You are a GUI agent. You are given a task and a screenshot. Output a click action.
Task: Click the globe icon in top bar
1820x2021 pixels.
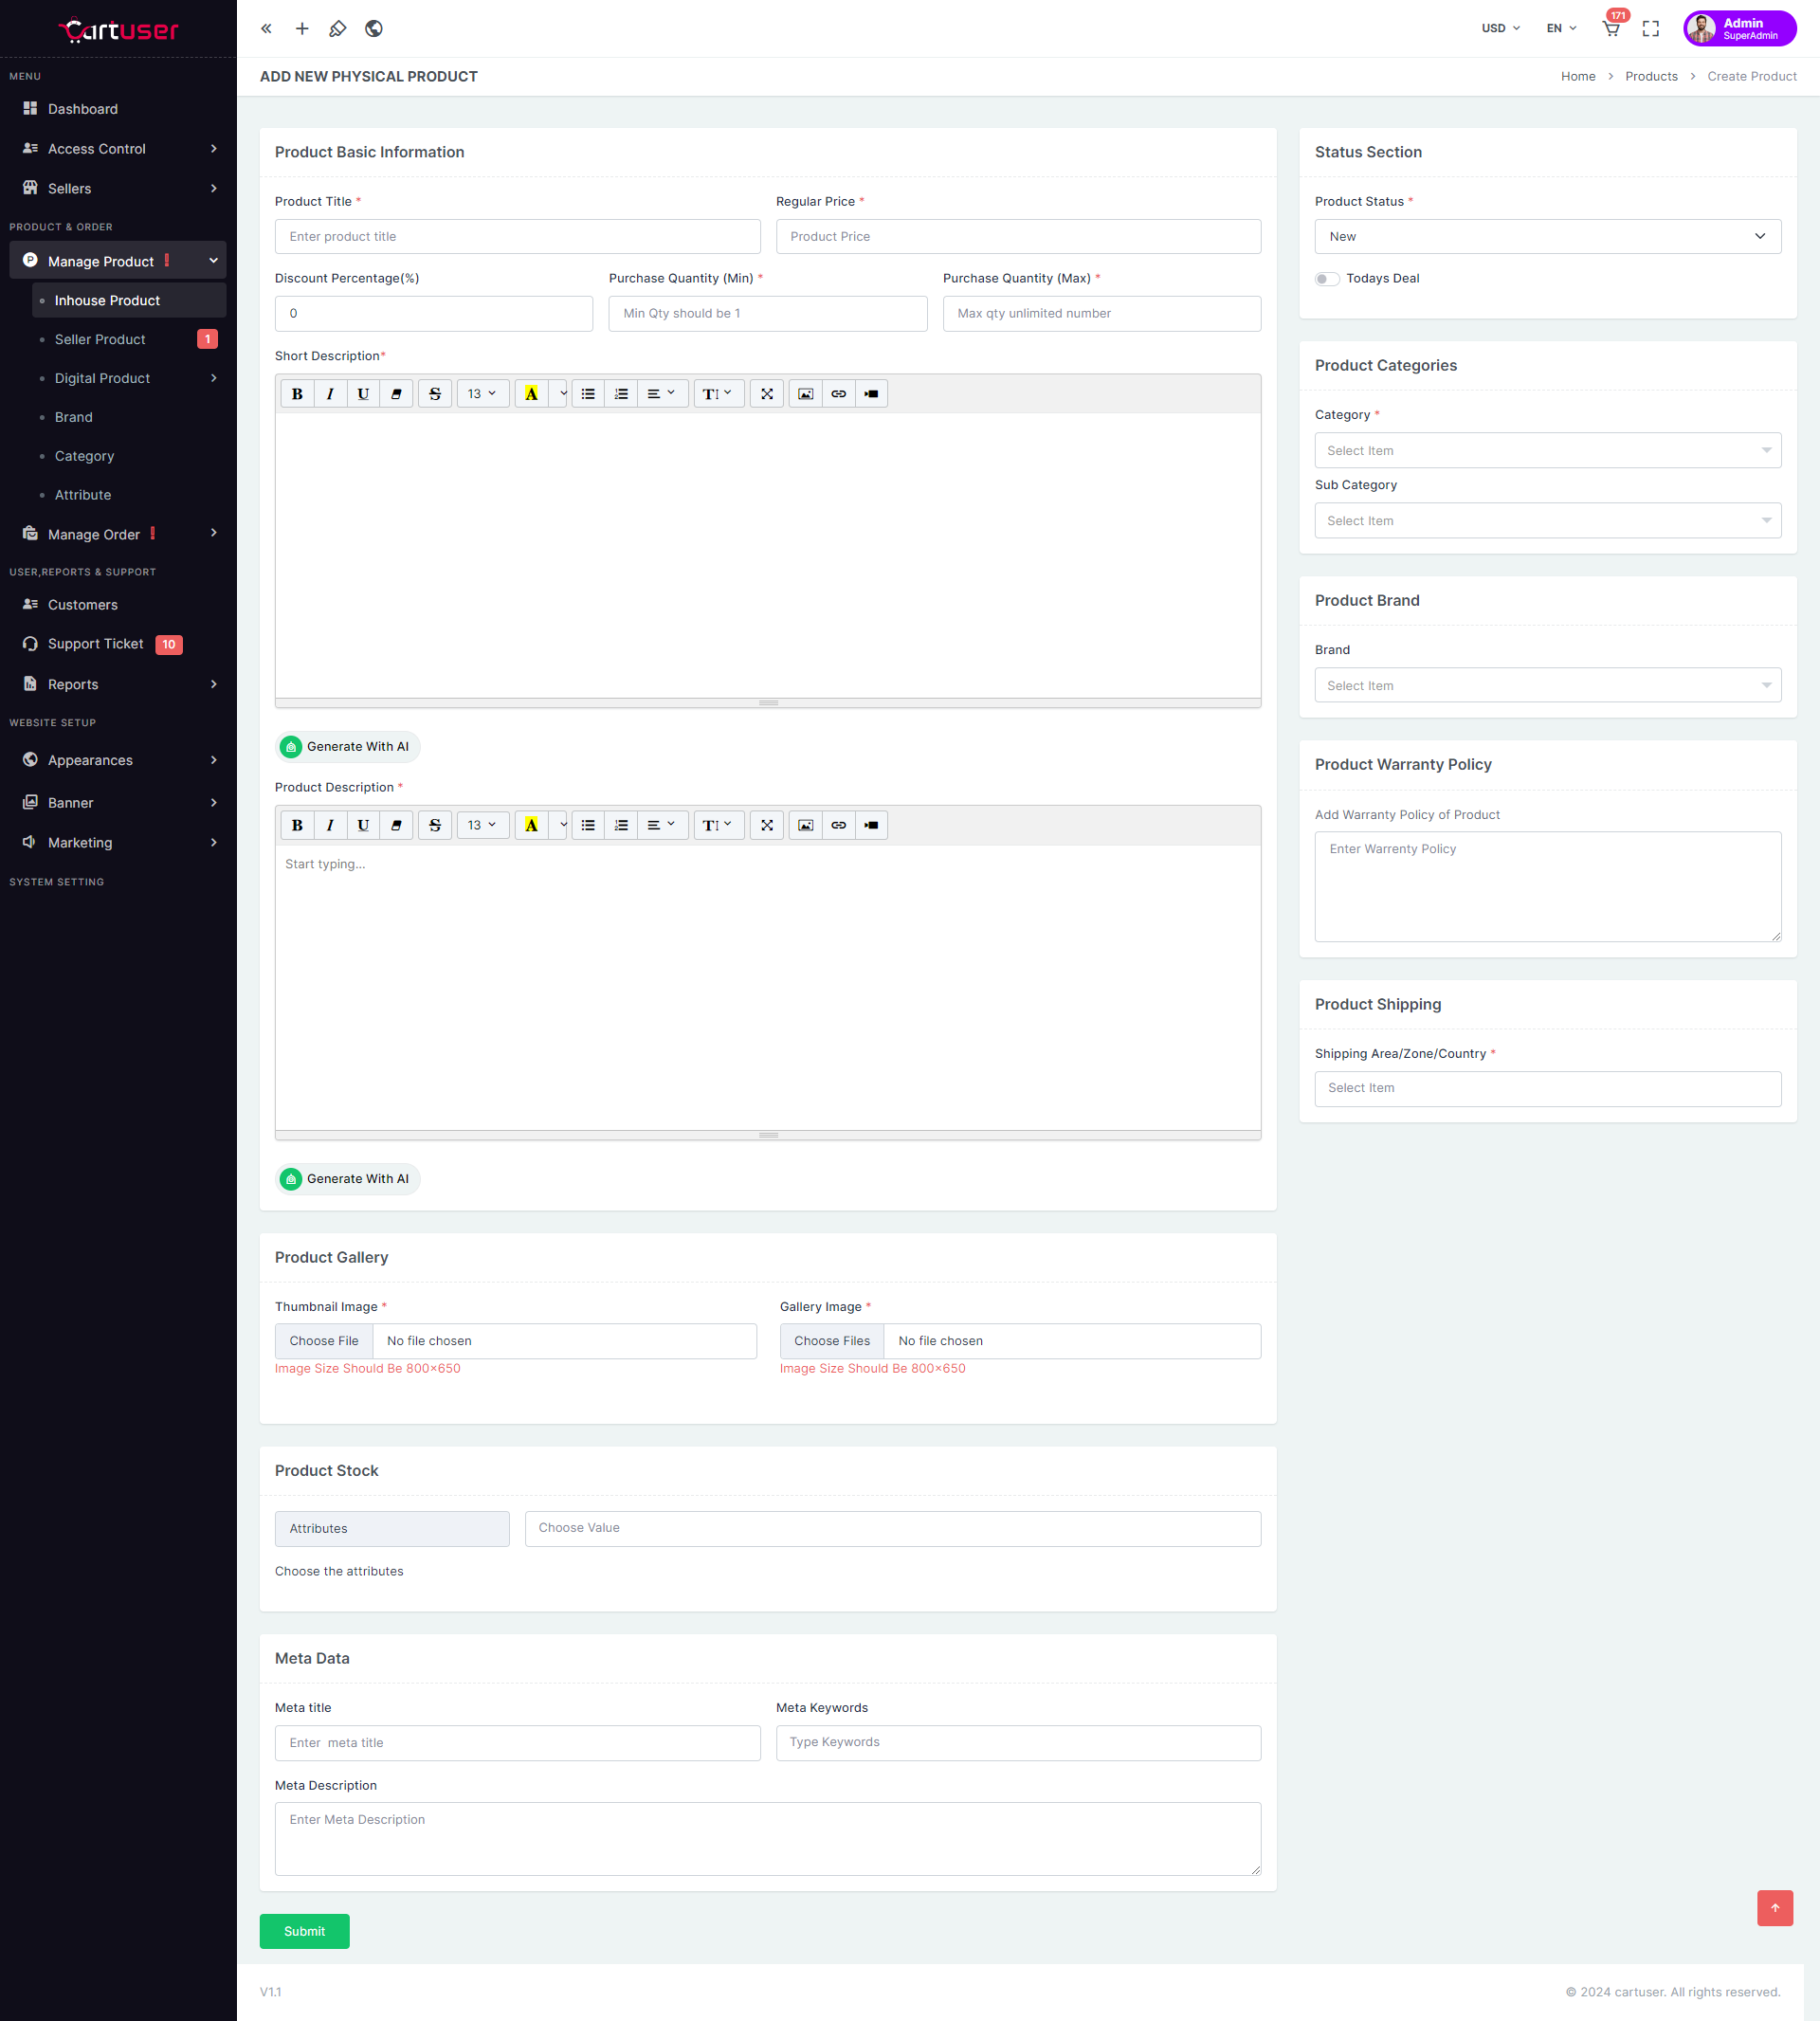tap(373, 29)
